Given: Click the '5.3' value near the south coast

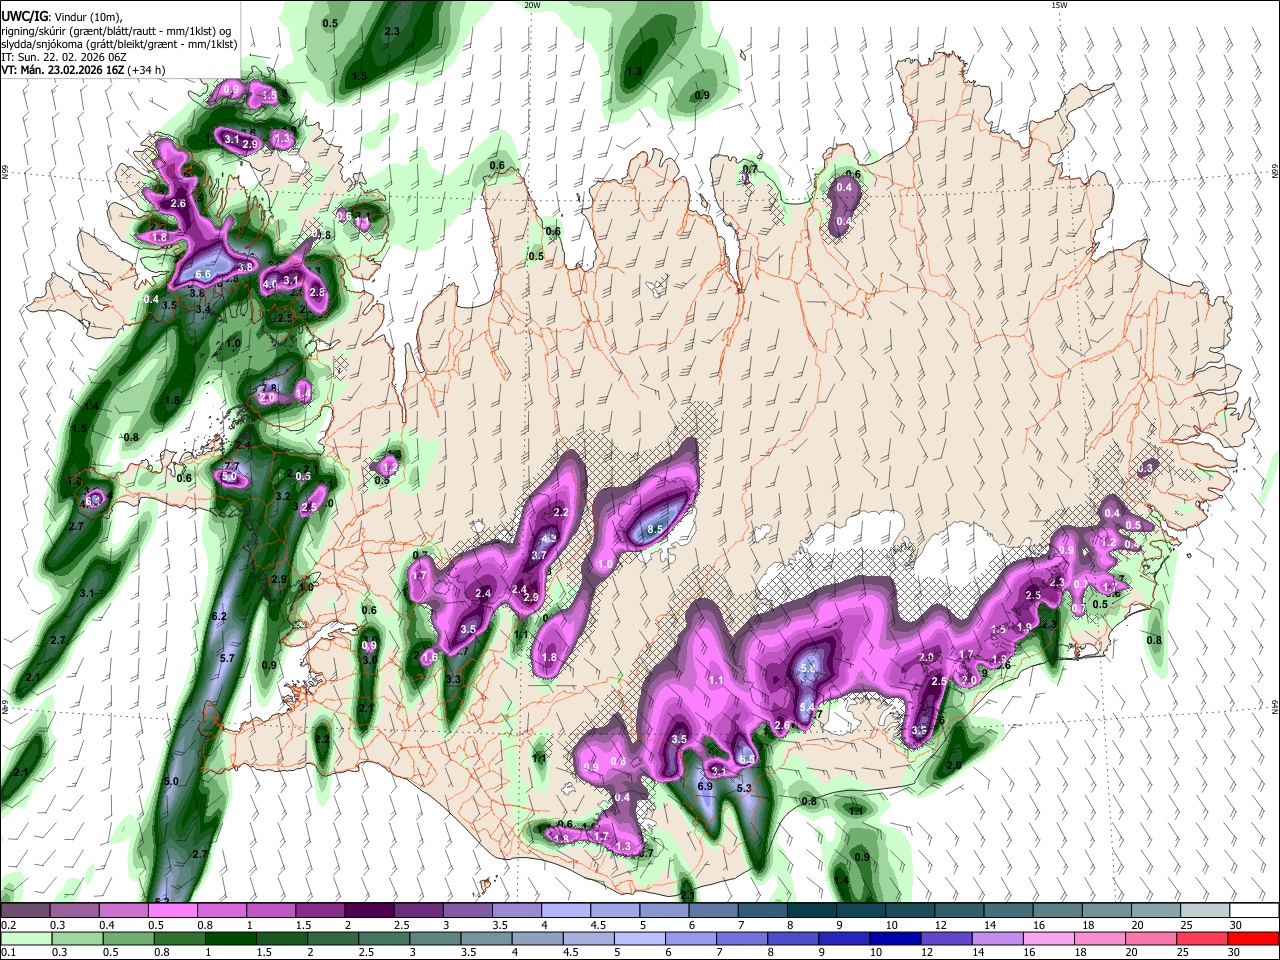Looking at the screenshot, I should coord(744,788).
